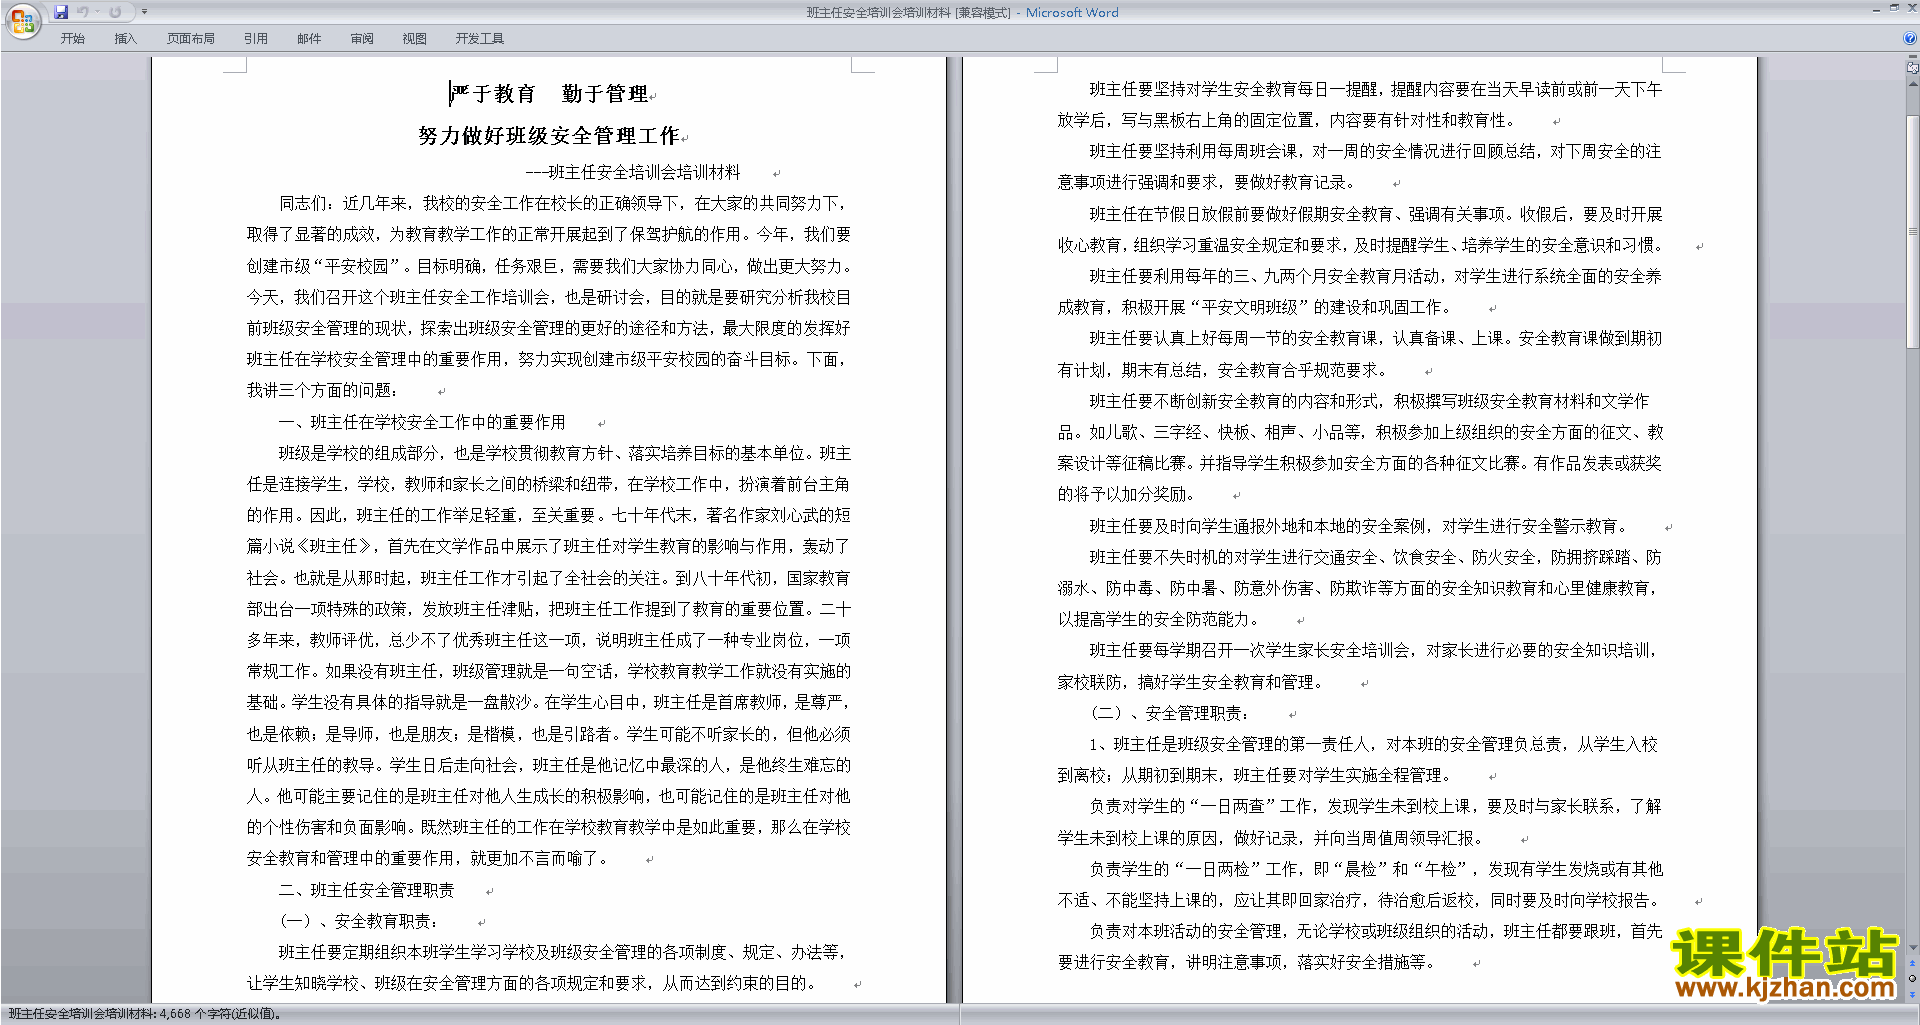This screenshot has height=1025, width=1920.
Task: Place cursor in title '严于教育 勤于管理'
Action: click(x=549, y=94)
